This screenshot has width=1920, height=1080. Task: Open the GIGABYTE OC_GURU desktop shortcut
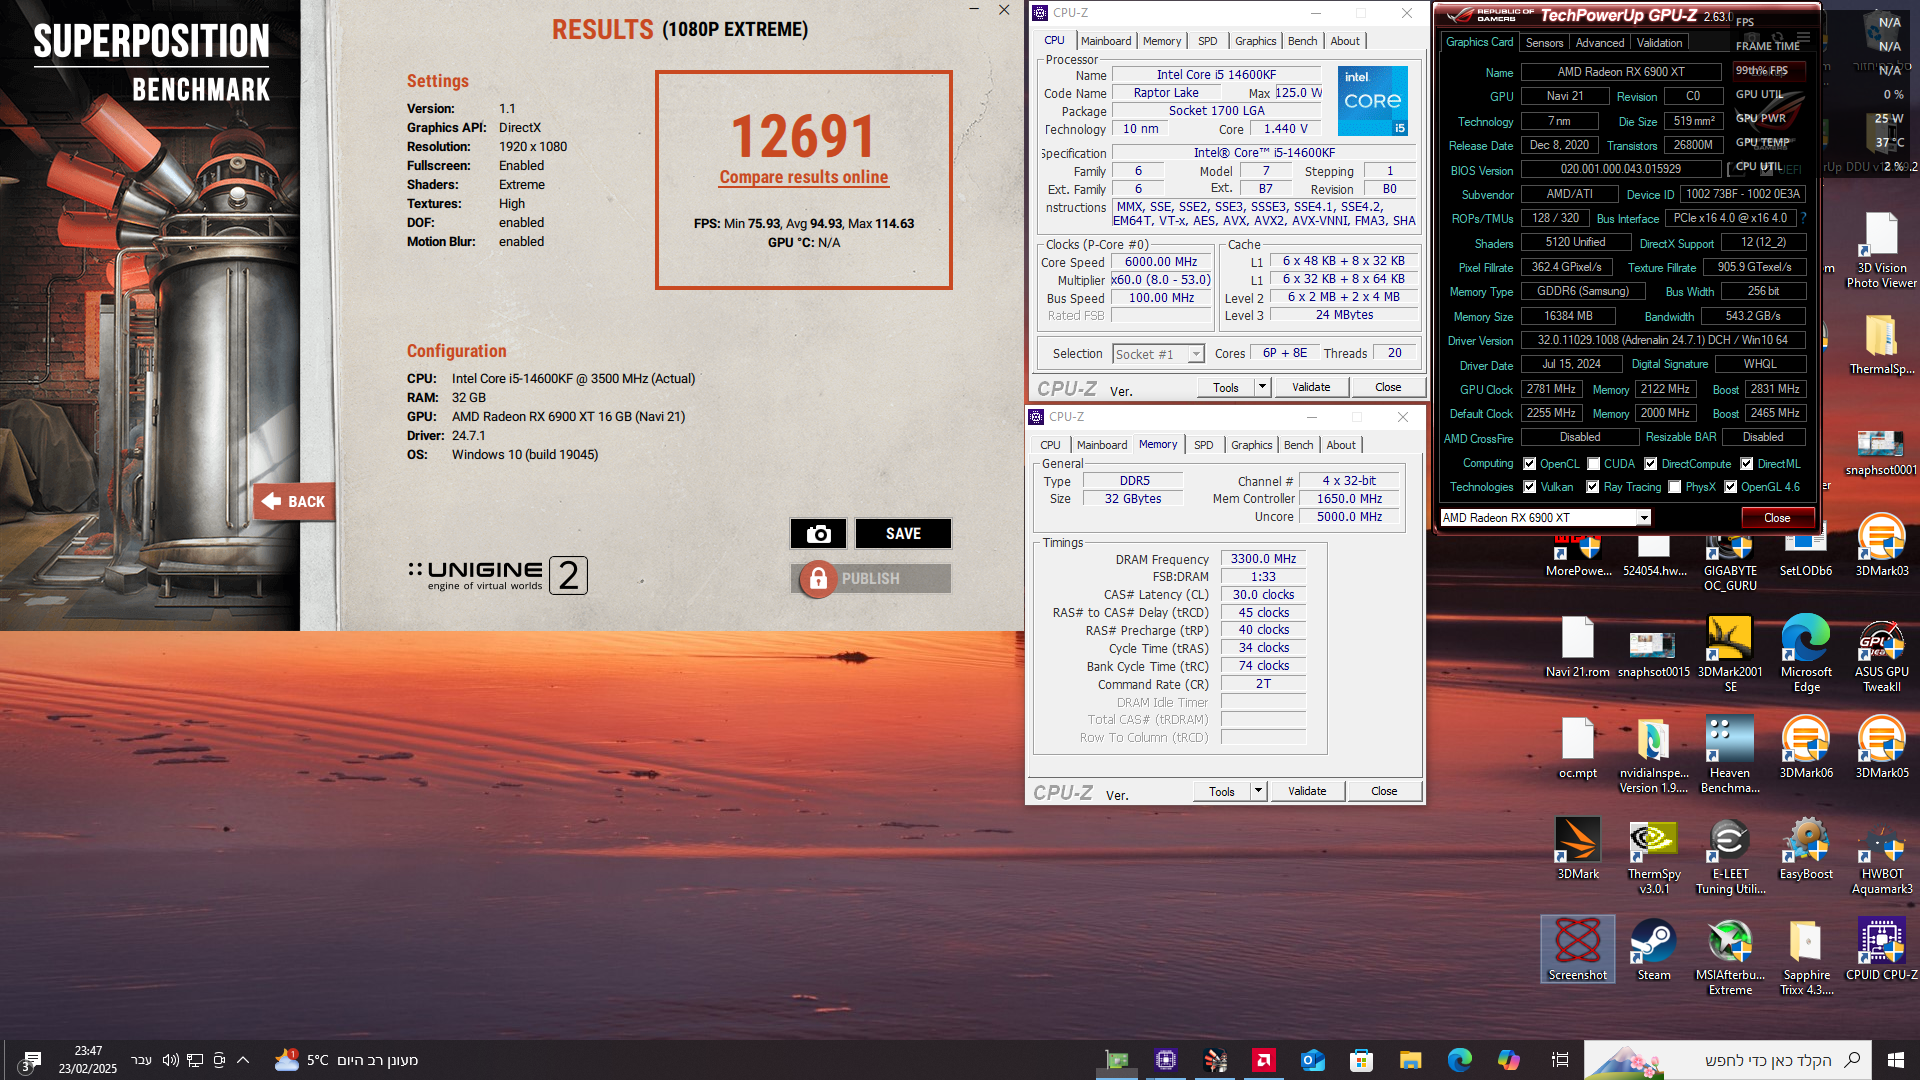pos(1730,560)
